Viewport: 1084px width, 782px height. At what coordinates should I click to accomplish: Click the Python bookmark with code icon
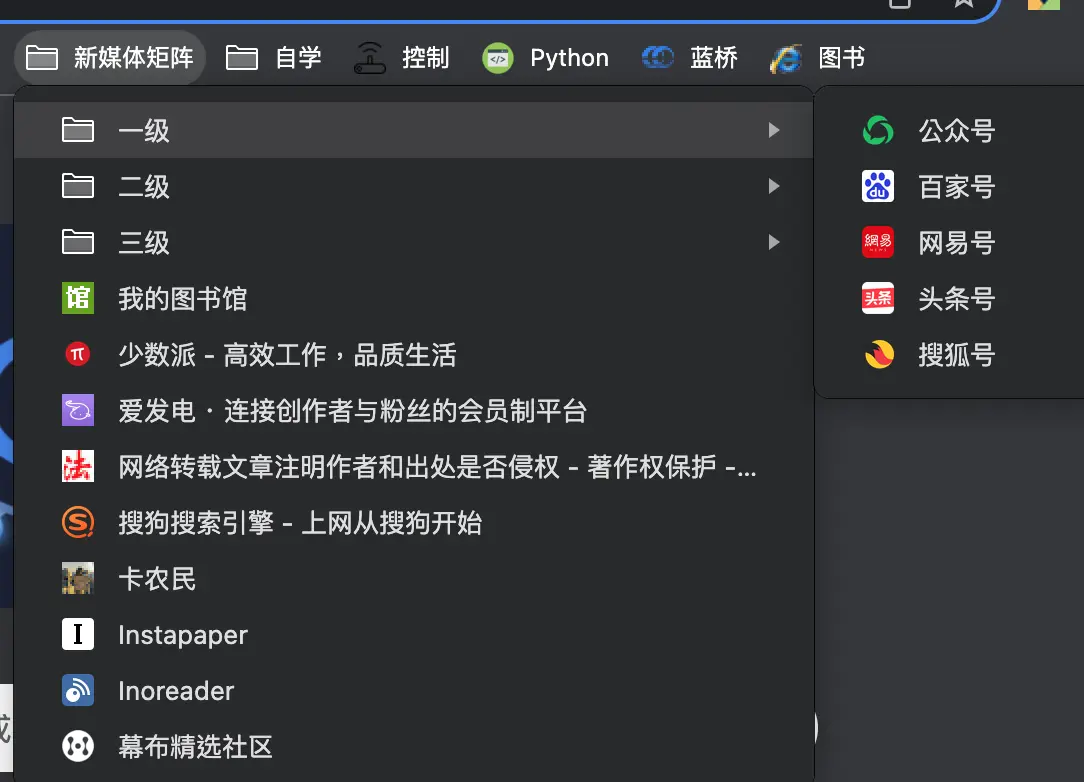click(x=546, y=58)
